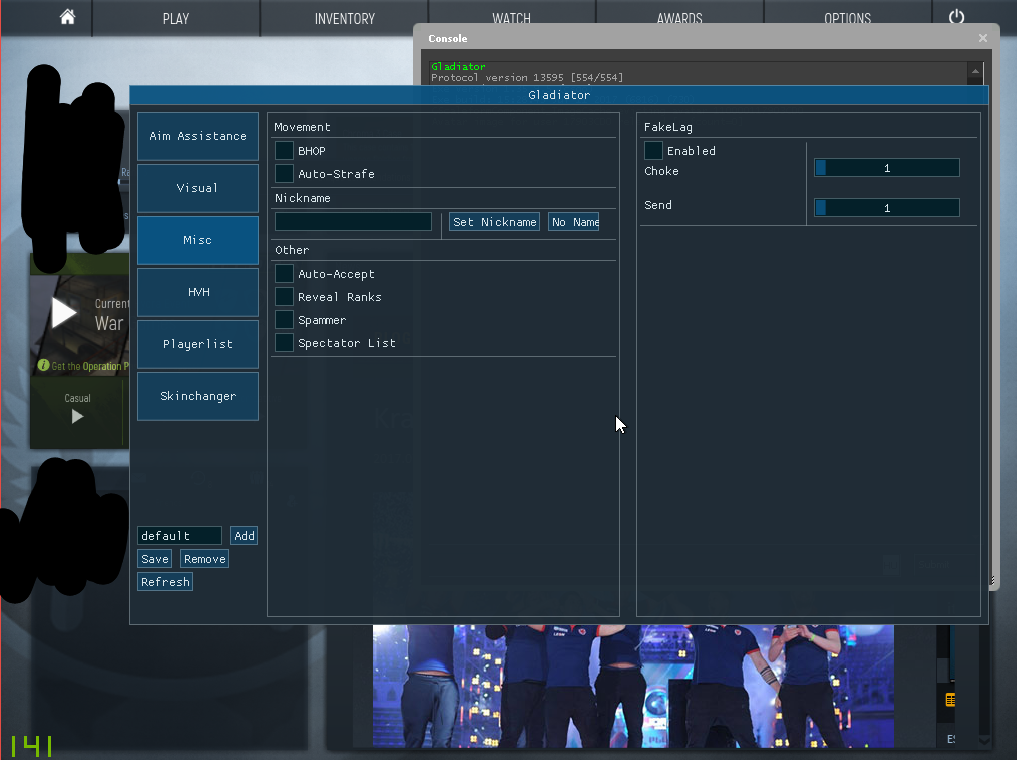This screenshot has width=1017, height=760.
Task: Click the console scrollbar up arrow
Action: [975, 71]
